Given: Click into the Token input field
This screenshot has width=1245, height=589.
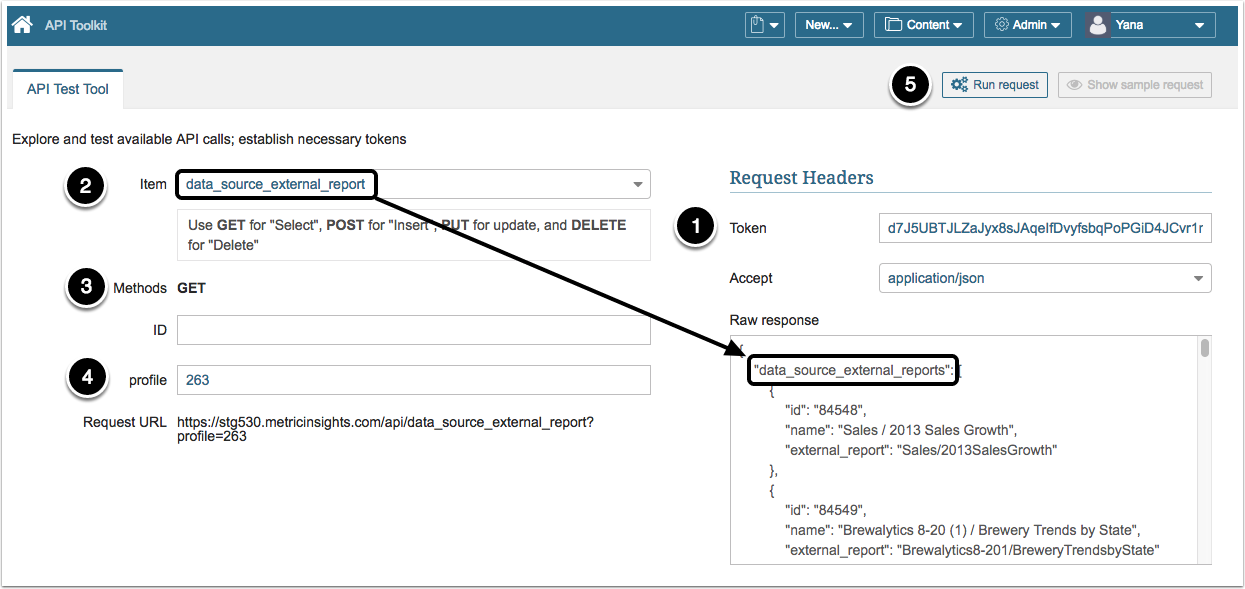Looking at the screenshot, I should click(x=1044, y=228).
